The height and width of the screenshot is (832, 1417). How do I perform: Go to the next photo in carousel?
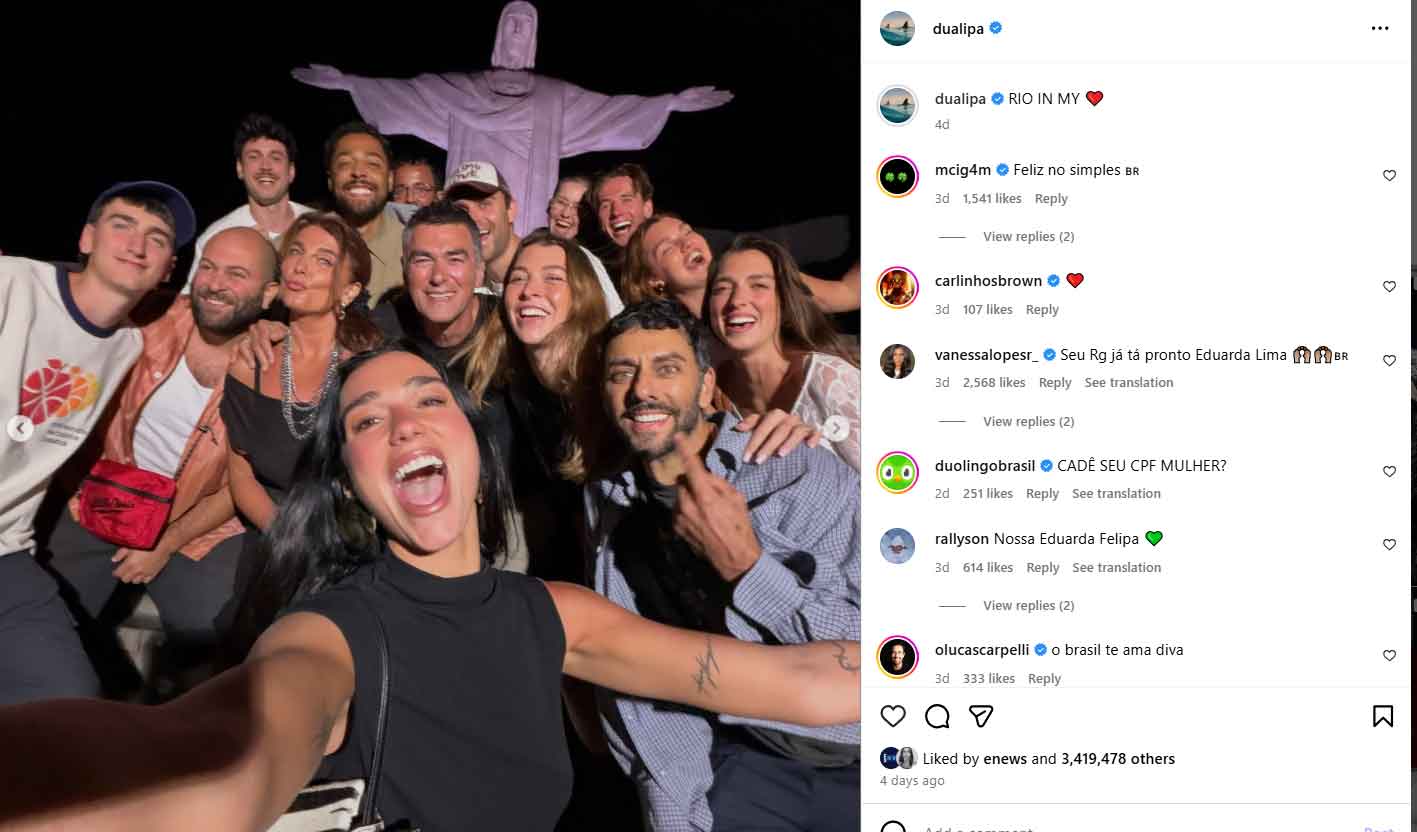[836, 428]
